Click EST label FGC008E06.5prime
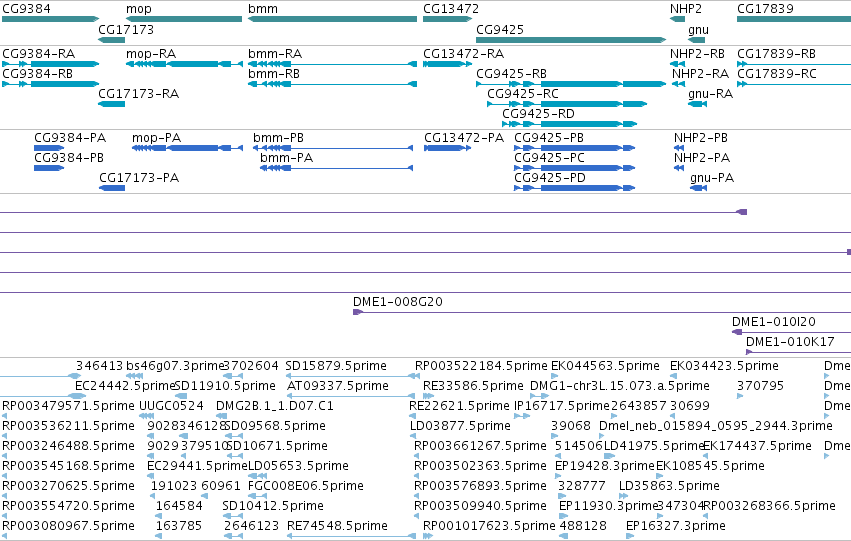 pyautogui.click(x=306, y=486)
